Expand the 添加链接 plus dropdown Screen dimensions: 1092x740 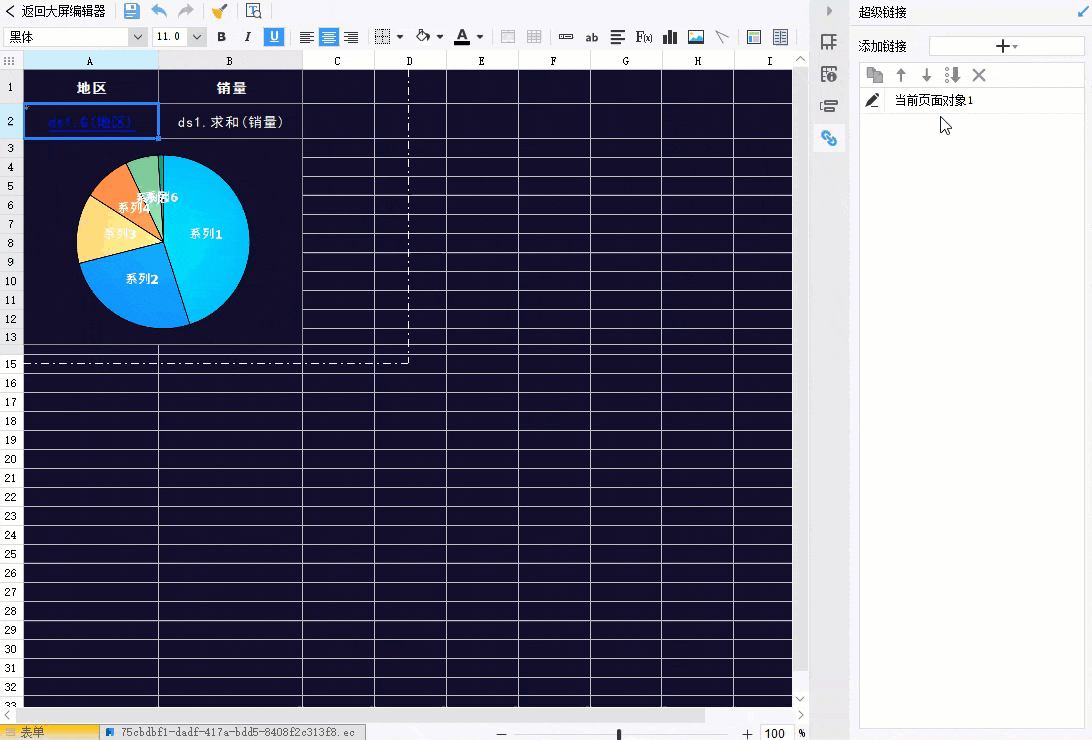click(x=1006, y=47)
